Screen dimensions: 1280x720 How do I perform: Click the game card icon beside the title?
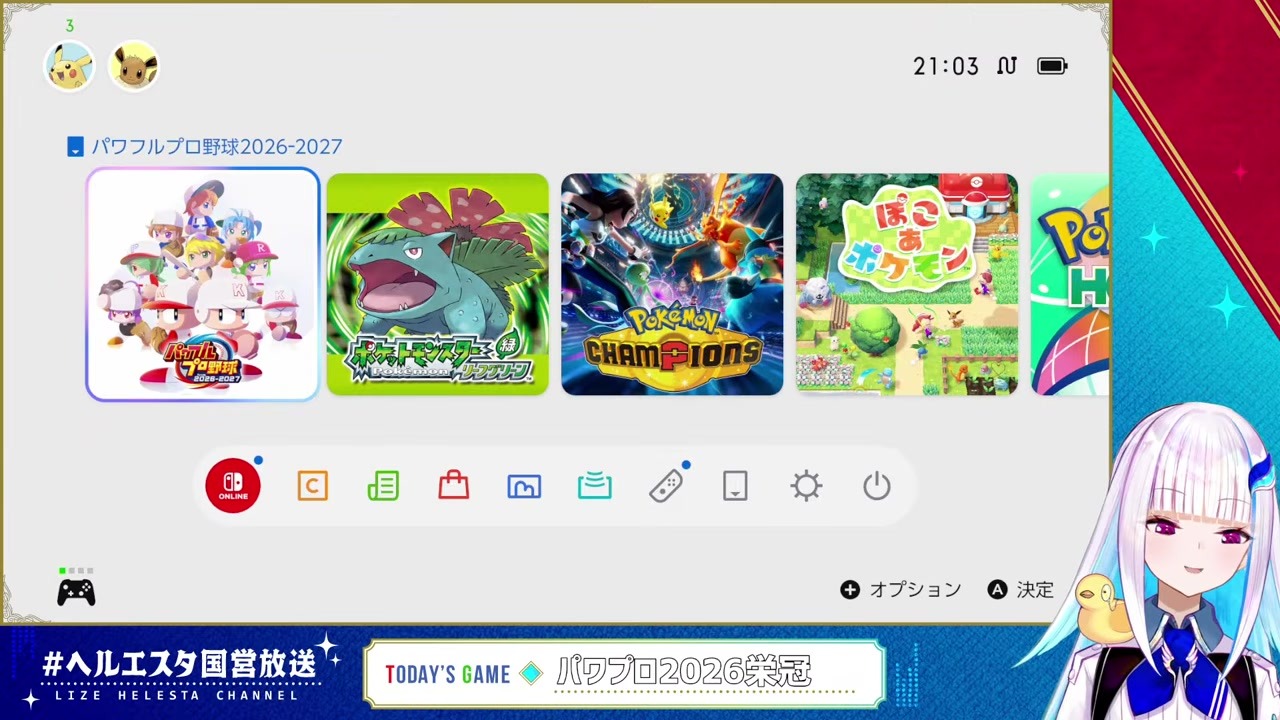[75, 147]
